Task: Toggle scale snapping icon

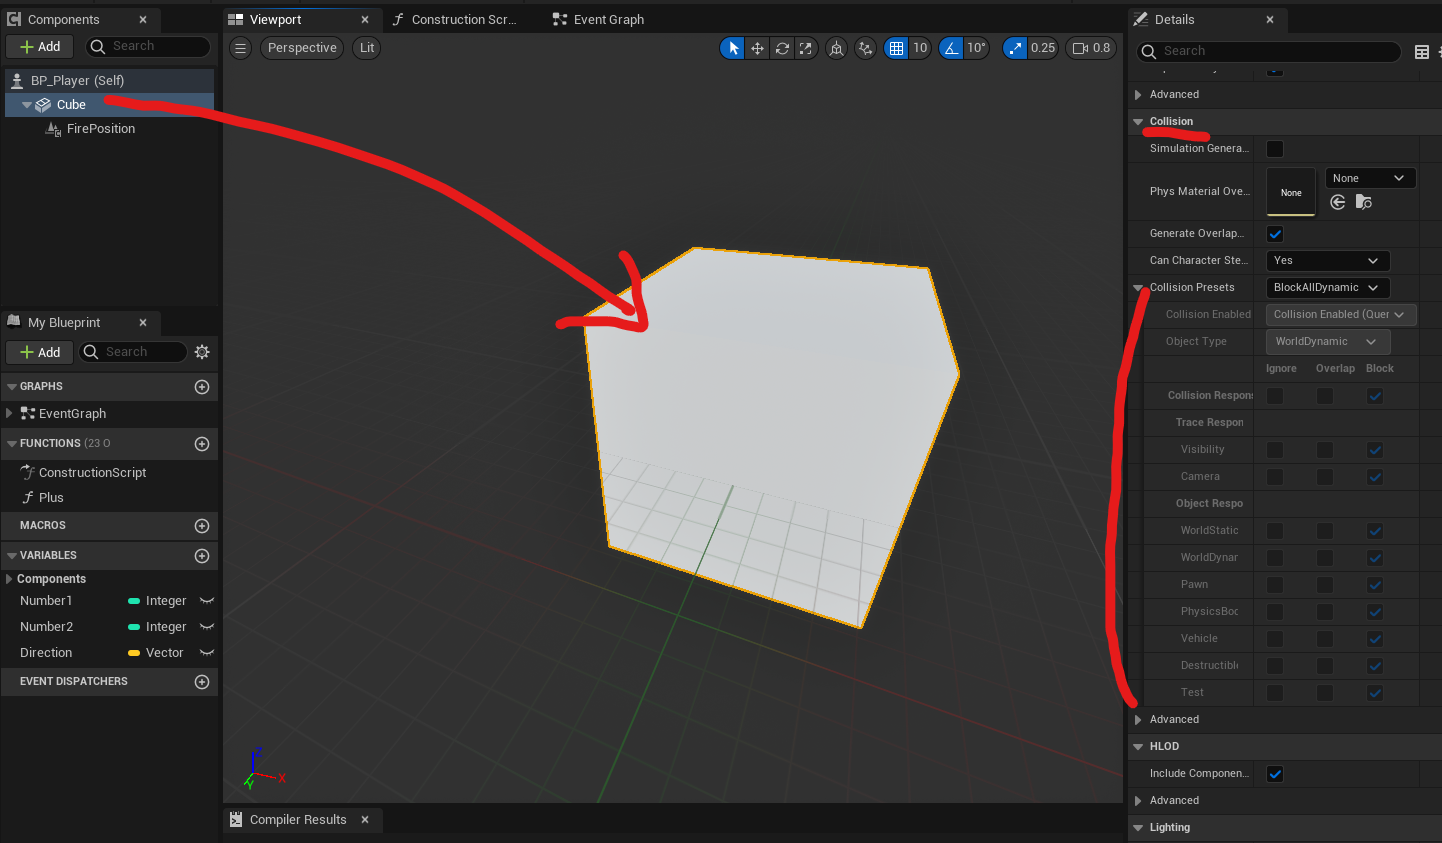Action: 1015,48
